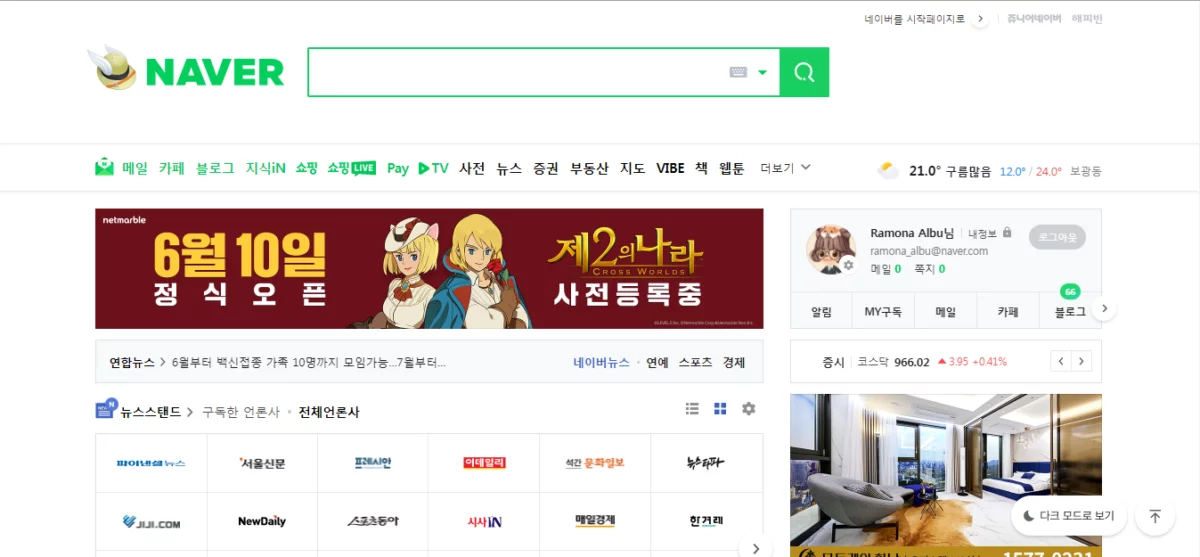
Task: Open the 증시 코스닥 966.02 ticker
Action: point(914,362)
